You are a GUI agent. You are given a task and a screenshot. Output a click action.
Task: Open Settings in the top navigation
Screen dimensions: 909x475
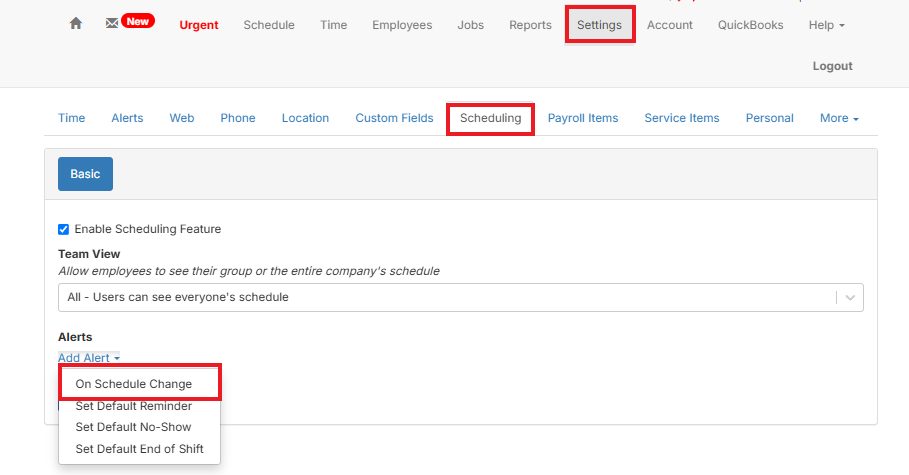pyautogui.click(x=599, y=25)
